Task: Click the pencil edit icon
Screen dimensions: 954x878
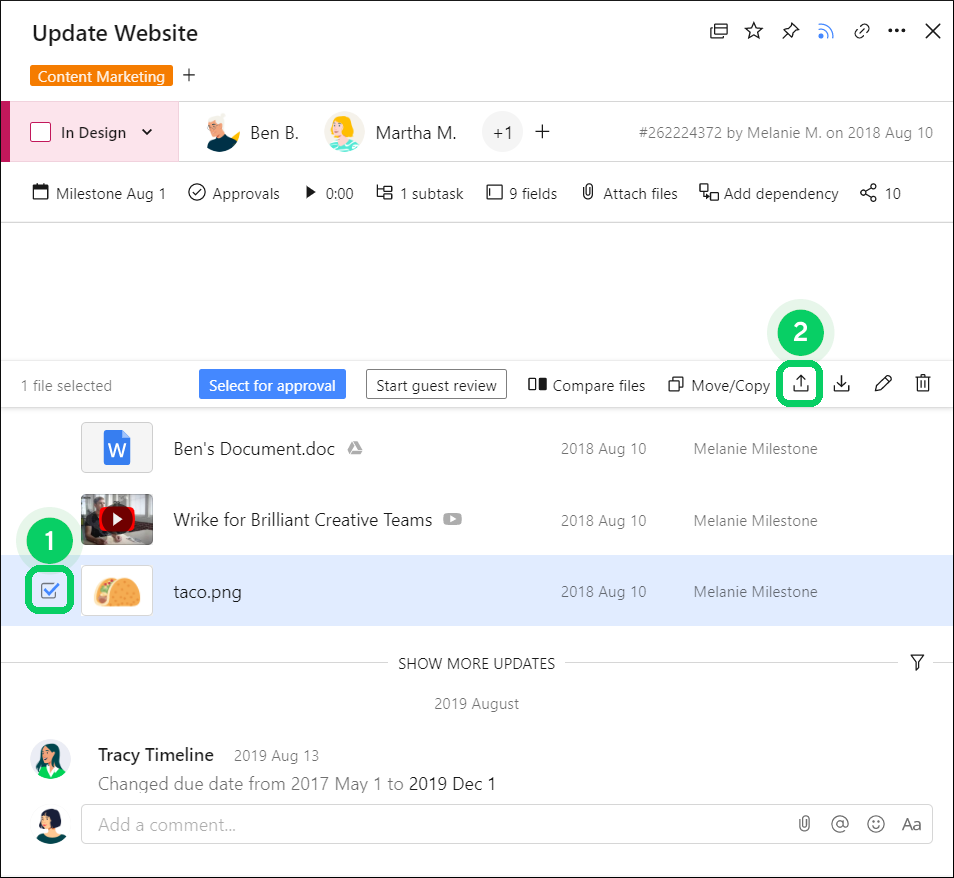Action: [883, 385]
